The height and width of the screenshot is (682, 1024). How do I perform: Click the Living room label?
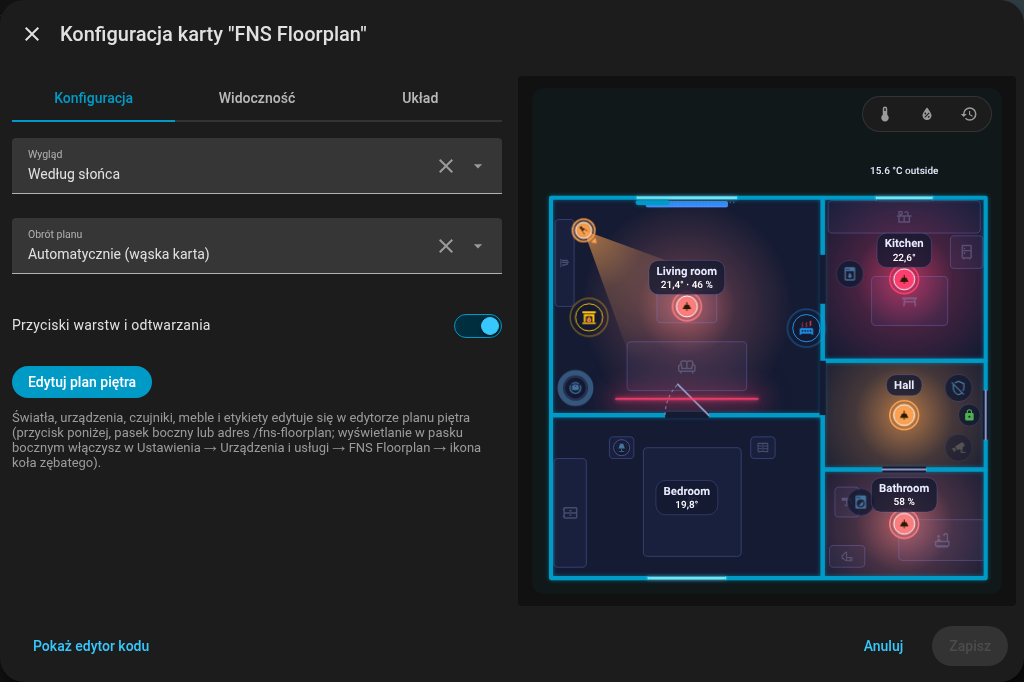point(686,278)
